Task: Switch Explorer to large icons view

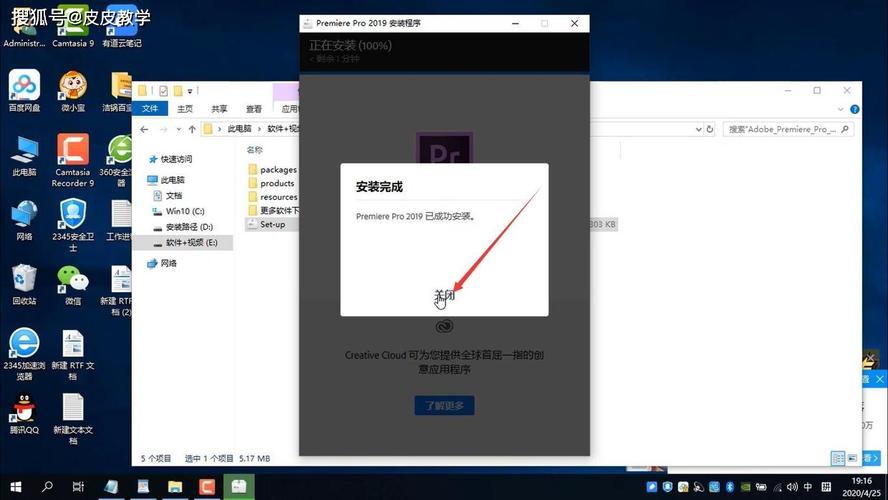Action: [852, 458]
